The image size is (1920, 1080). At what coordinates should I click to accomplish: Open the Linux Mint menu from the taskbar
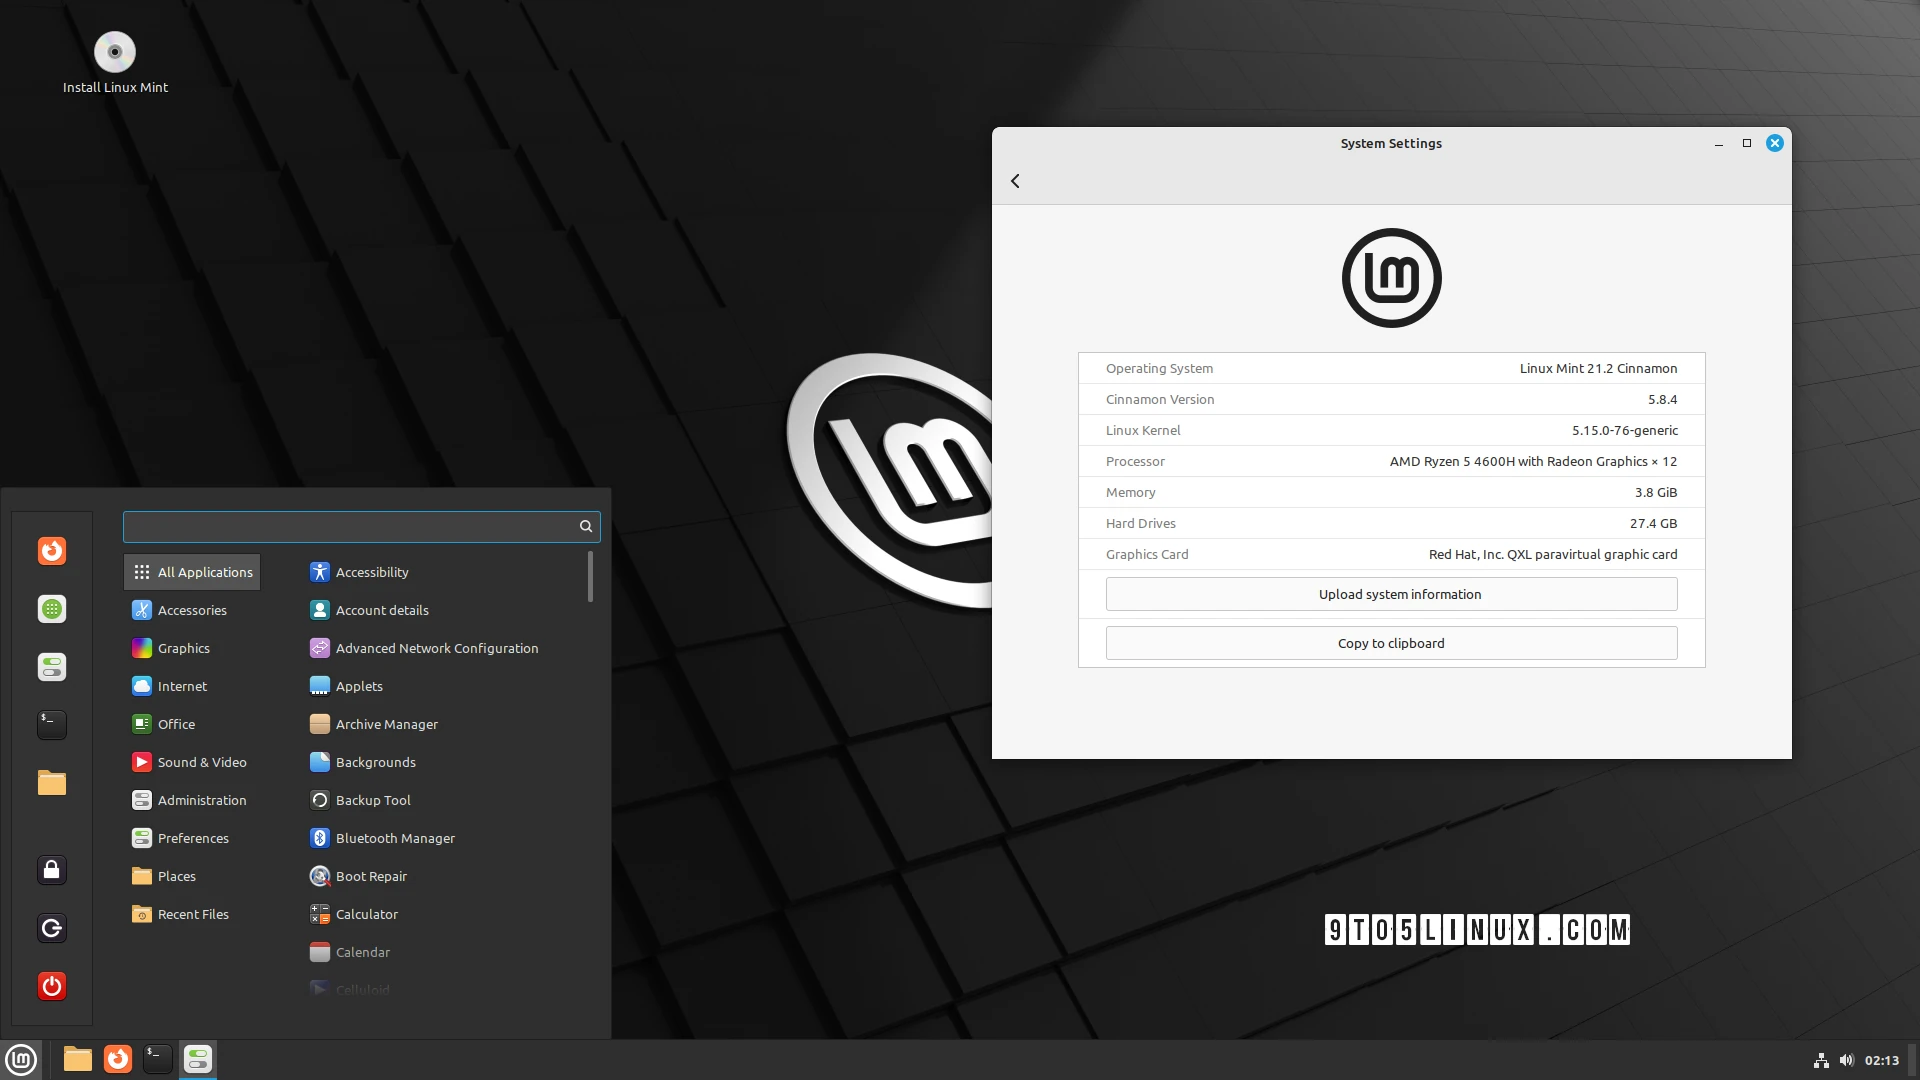[21, 1059]
